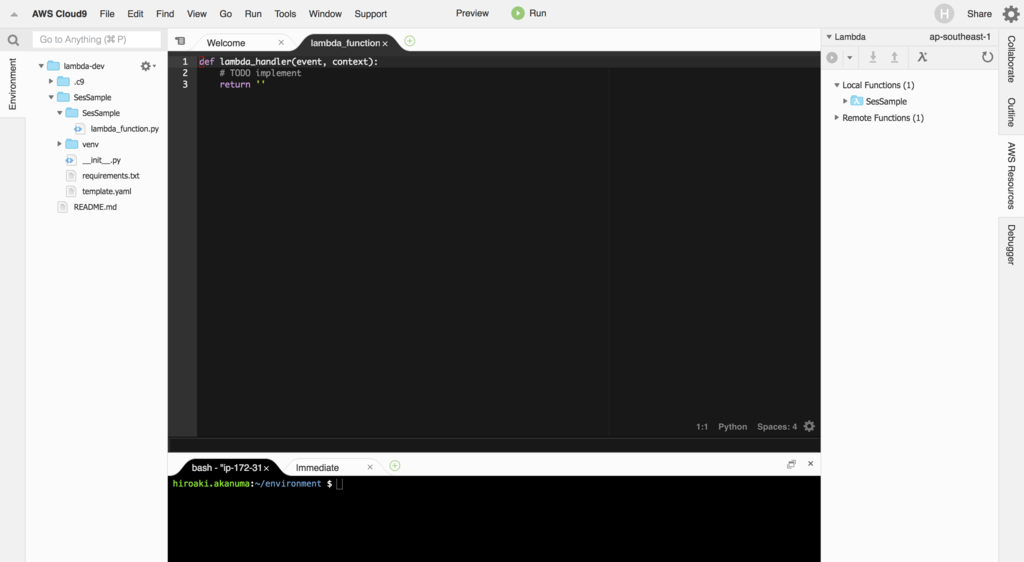Close the bash terminal tab
The height and width of the screenshot is (562, 1024).
point(266,468)
